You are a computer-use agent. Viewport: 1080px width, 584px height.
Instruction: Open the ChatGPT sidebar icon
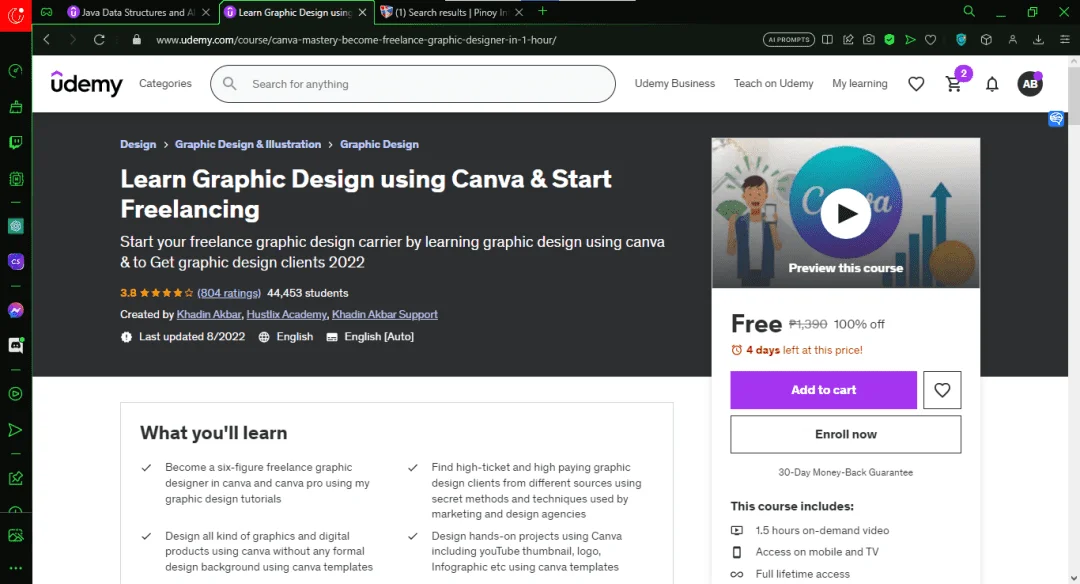click(15, 226)
